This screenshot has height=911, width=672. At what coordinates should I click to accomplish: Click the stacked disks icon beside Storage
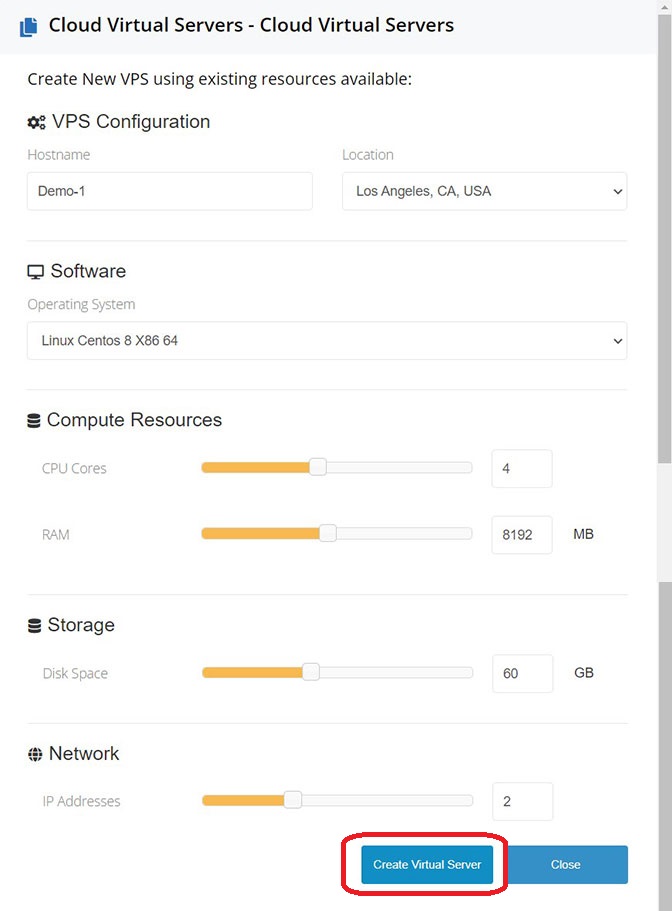(x=34, y=626)
